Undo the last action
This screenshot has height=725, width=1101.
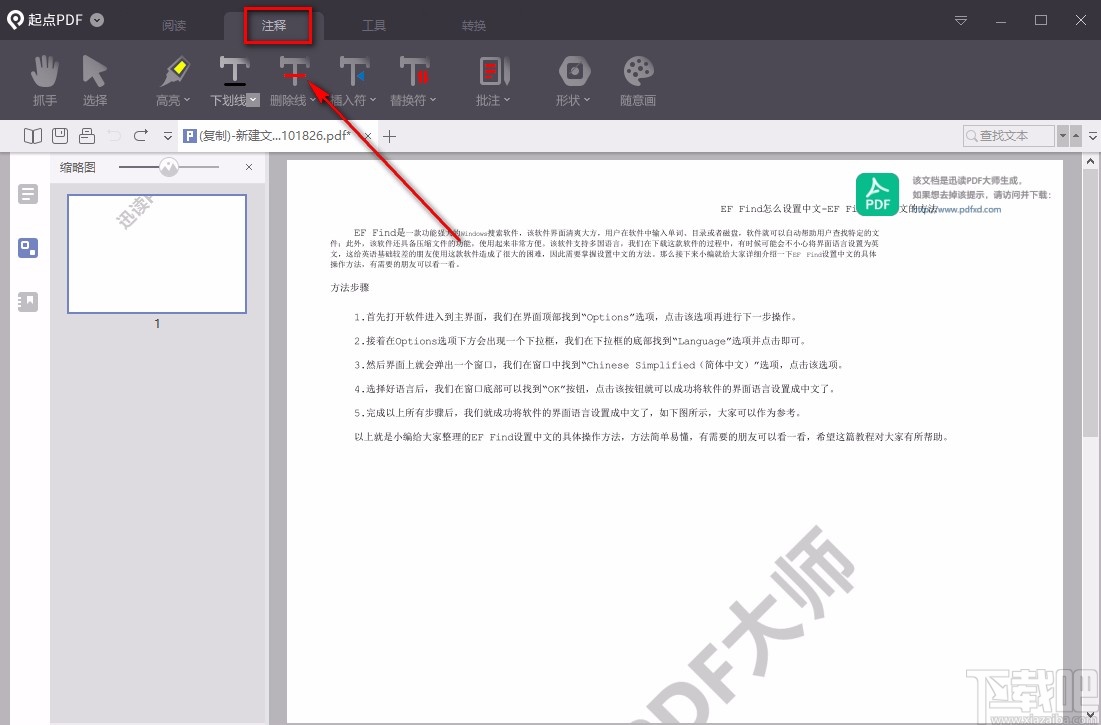(114, 135)
